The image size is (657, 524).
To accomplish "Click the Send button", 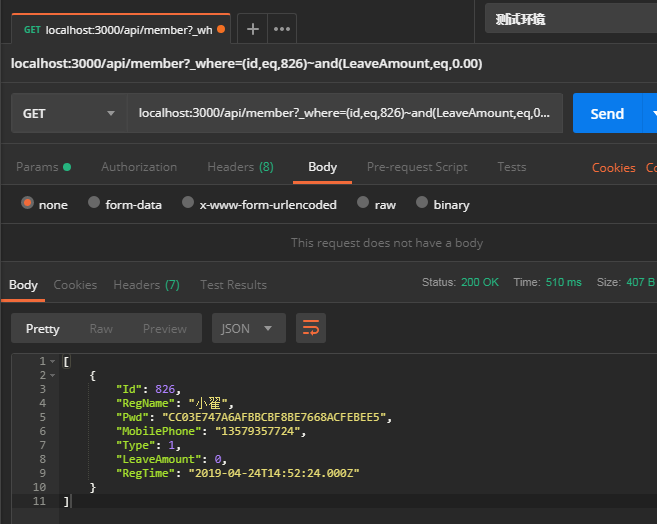I will [606, 114].
